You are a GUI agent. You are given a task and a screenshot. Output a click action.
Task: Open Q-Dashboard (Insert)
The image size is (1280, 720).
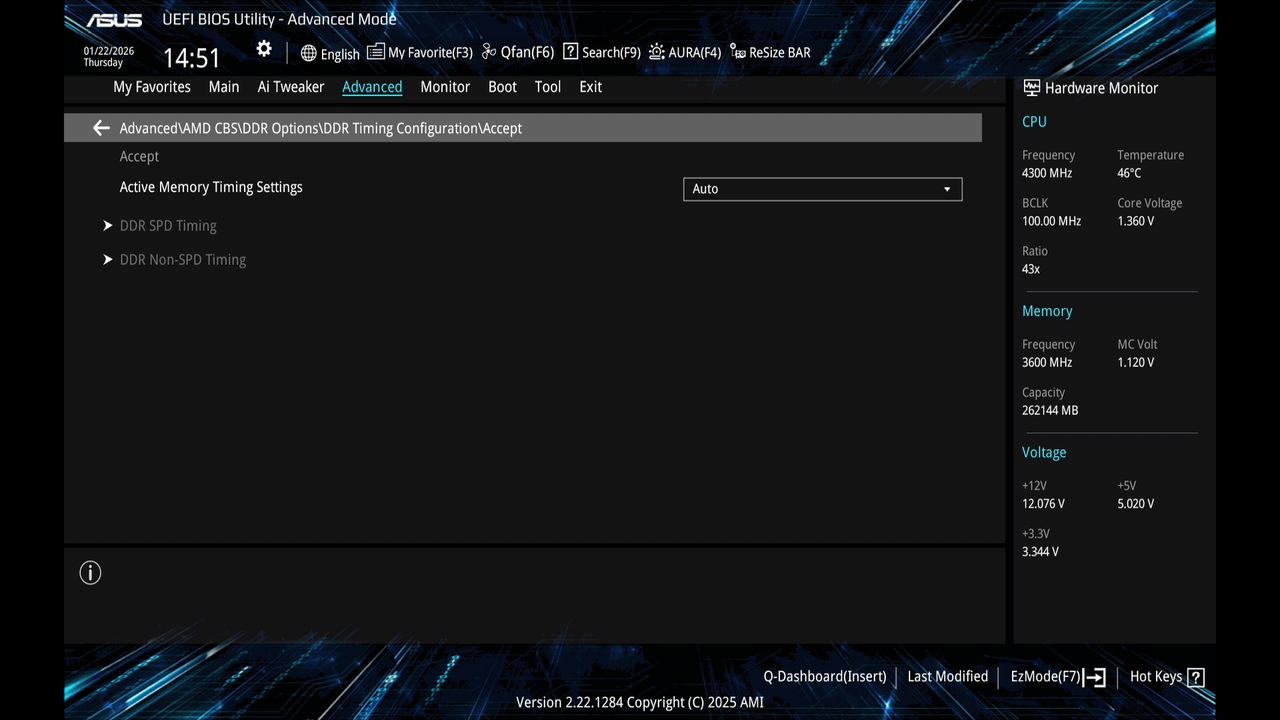coord(824,677)
